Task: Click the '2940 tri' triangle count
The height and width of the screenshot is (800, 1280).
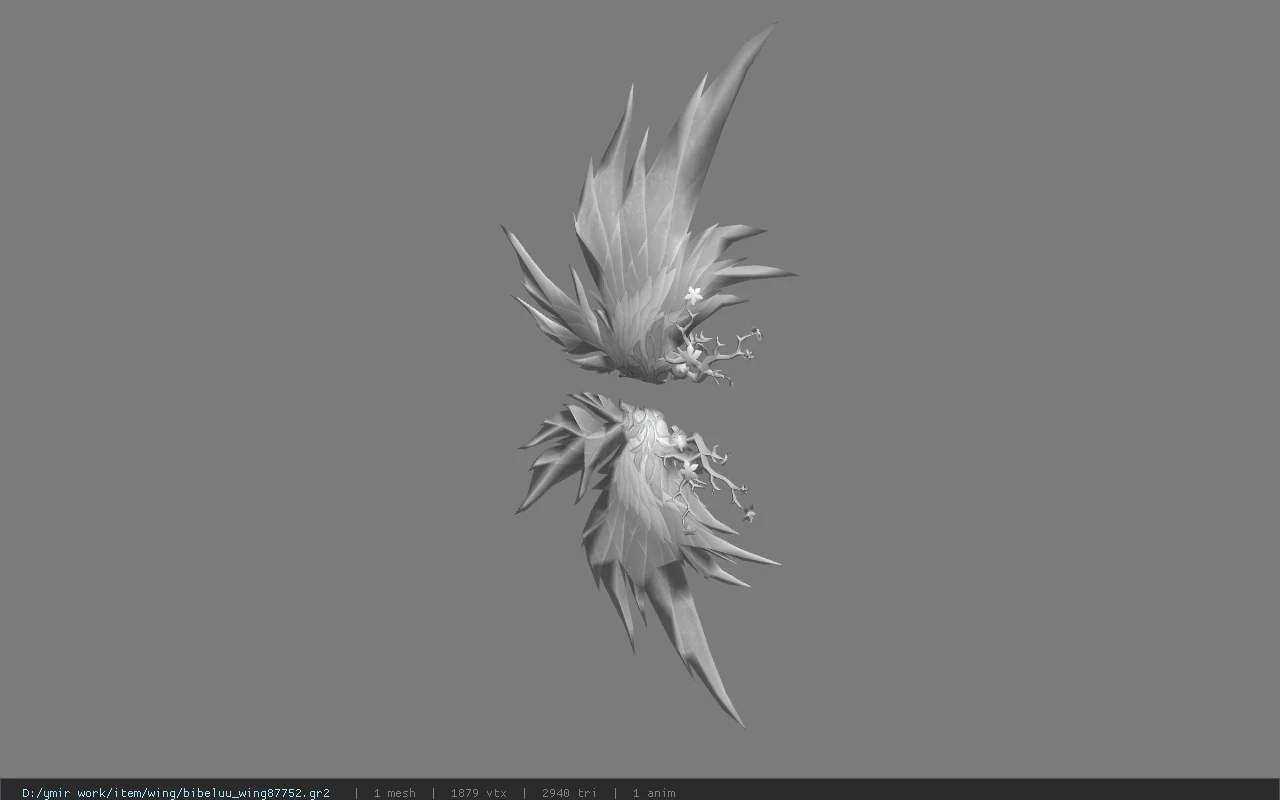Action: coord(569,793)
